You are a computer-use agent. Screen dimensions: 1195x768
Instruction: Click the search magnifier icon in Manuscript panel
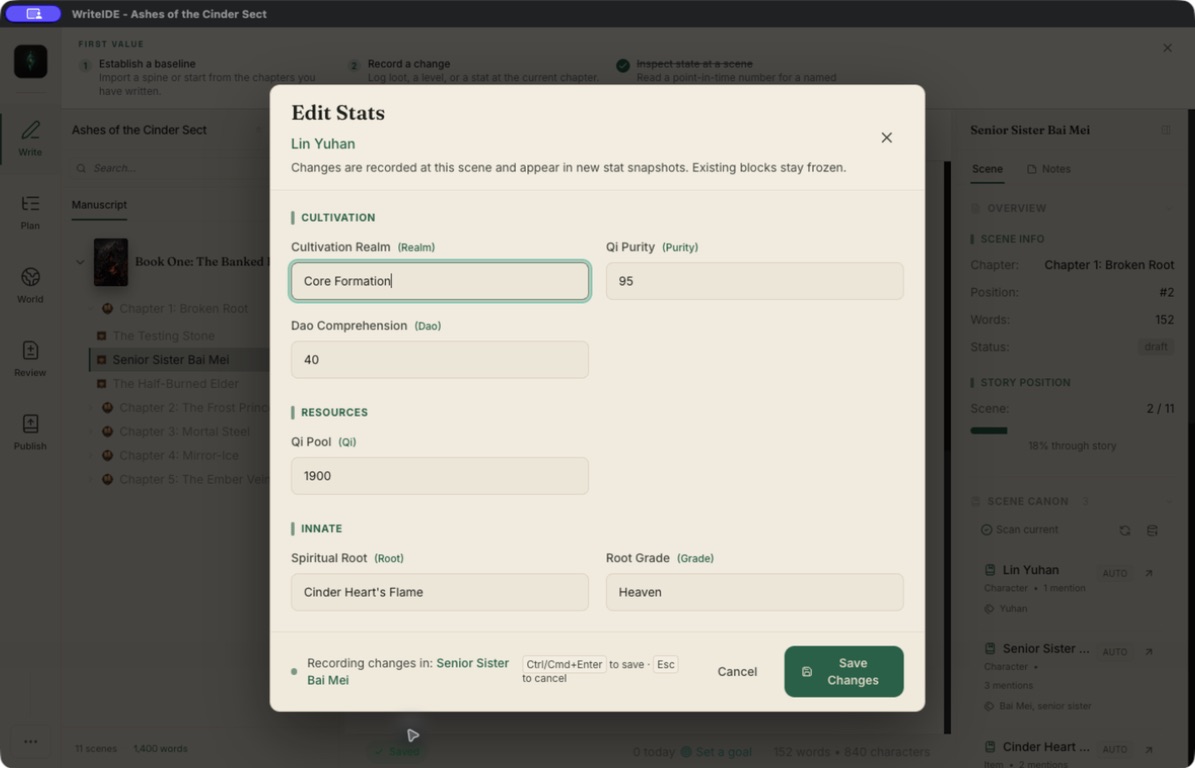[81, 168]
